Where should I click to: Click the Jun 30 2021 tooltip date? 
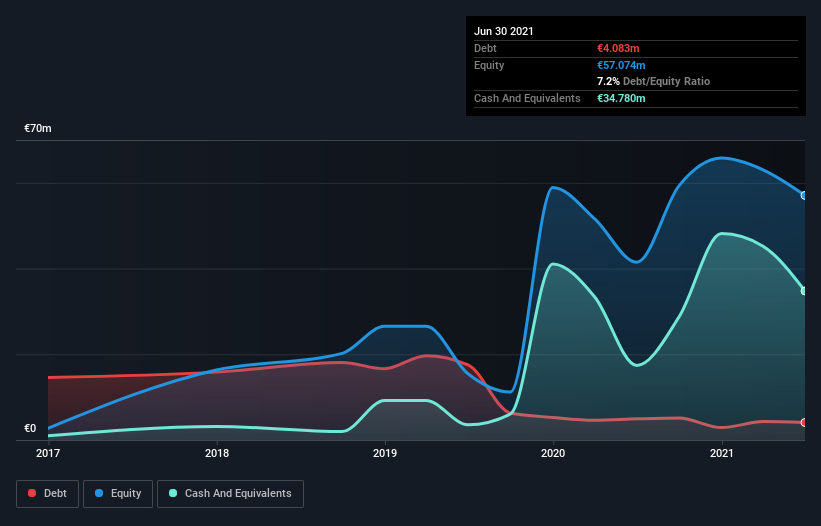(504, 31)
